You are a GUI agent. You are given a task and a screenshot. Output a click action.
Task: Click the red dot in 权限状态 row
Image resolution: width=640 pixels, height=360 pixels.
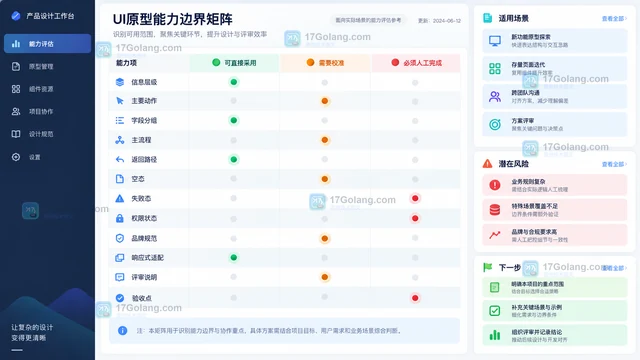[415, 218]
